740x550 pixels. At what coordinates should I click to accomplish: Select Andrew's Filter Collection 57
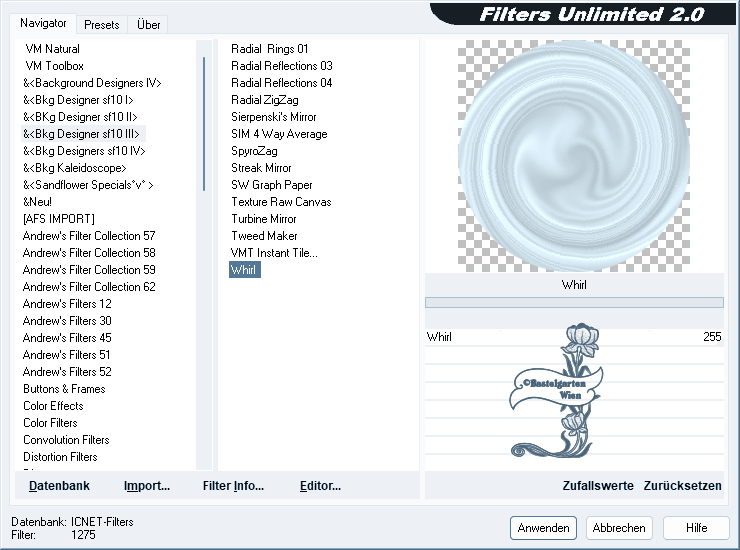(x=89, y=236)
